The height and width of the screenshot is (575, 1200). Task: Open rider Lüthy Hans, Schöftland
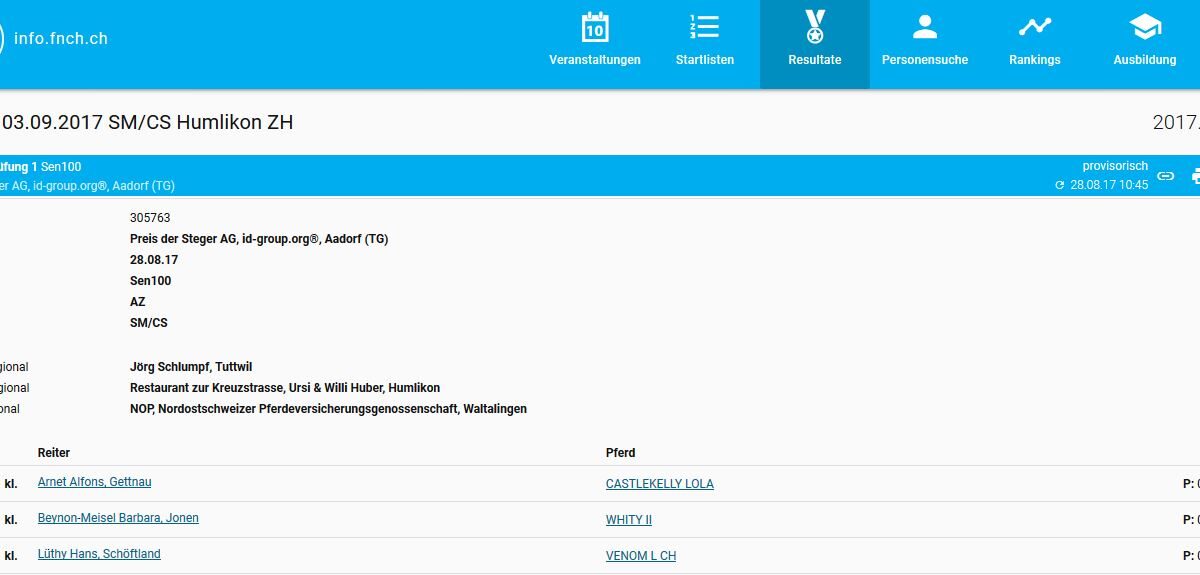(x=99, y=554)
